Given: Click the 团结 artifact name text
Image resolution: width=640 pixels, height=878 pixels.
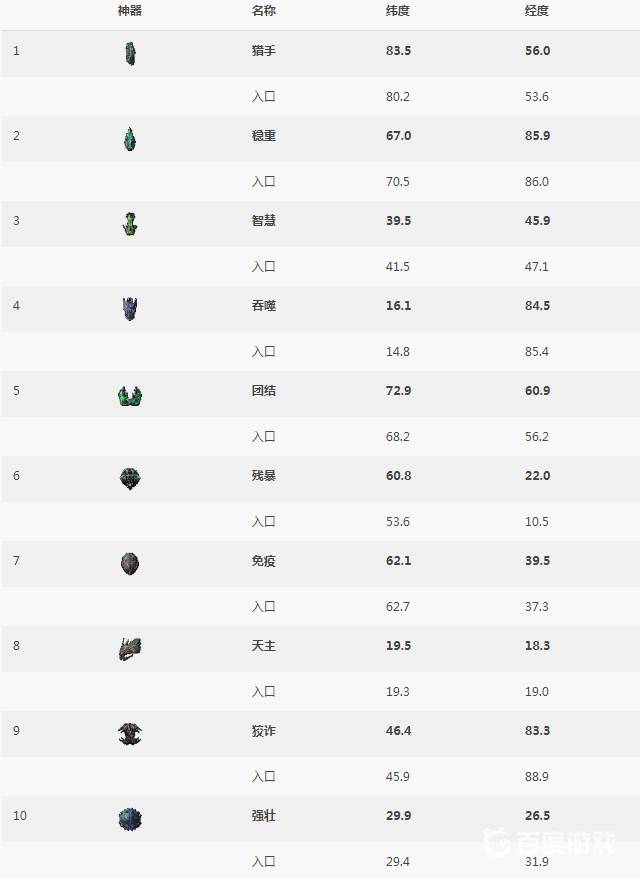Looking at the screenshot, I should pyautogui.click(x=263, y=390).
